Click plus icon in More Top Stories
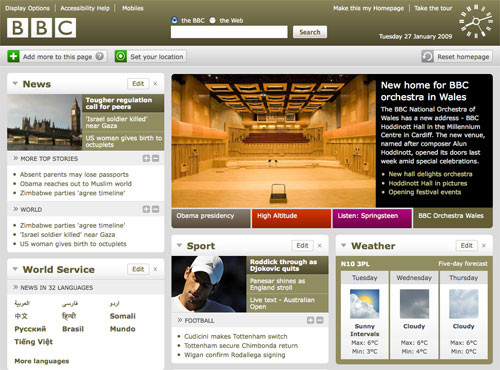 click(146, 158)
